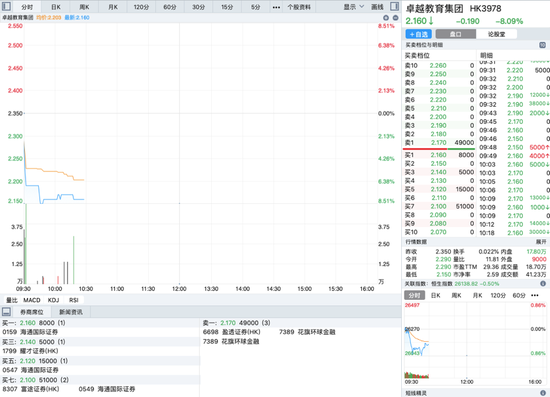The width and height of the screenshot is (550, 397).
Task: Click the 均价 2.203 legend label
Action: tap(48, 17)
